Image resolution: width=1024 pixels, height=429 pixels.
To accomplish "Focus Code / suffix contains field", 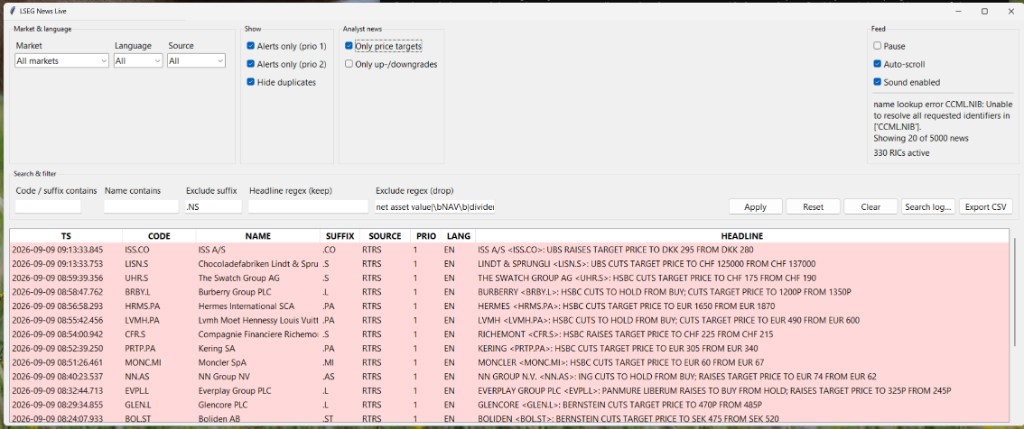I will tap(48, 207).
